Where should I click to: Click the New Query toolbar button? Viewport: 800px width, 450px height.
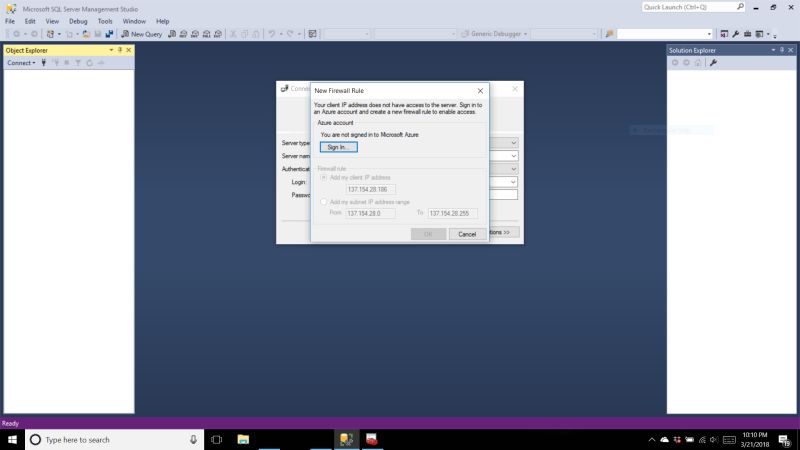point(141,34)
